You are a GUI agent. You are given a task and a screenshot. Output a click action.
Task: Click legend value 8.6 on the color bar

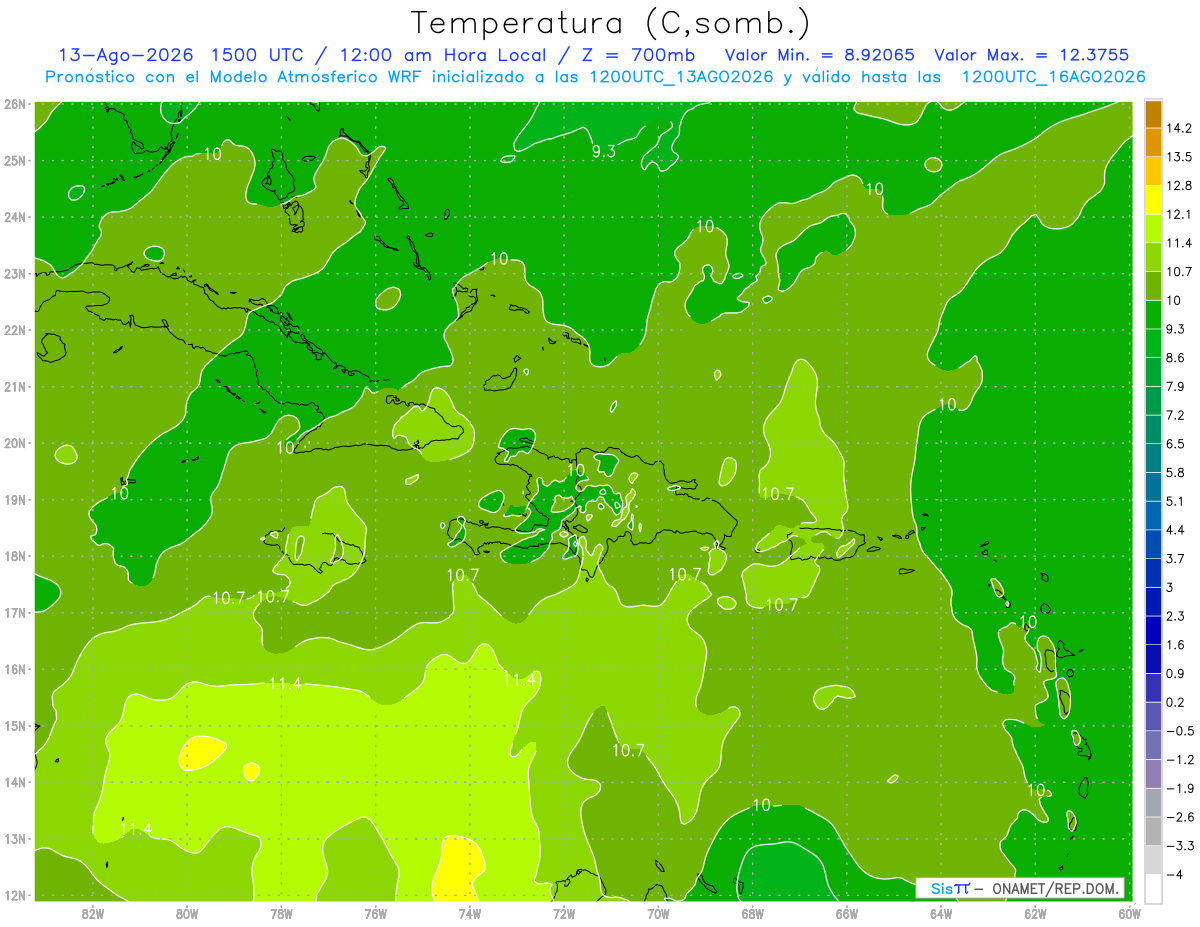pos(1176,358)
